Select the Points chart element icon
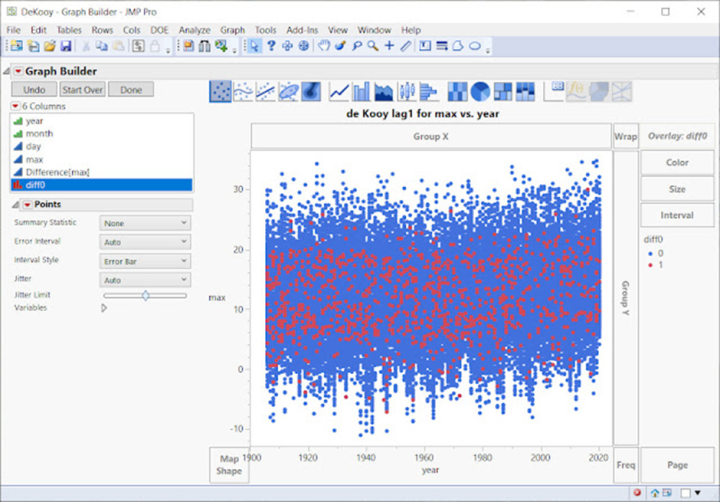720x502 pixels. (x=220, y=92)
